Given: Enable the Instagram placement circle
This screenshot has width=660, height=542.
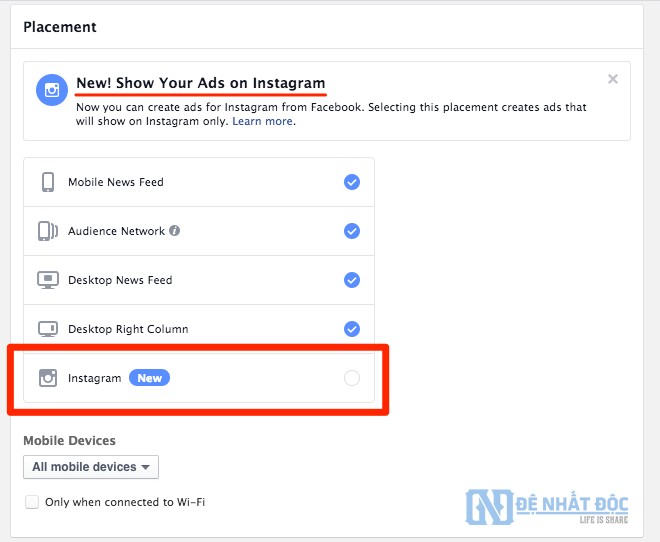Looking at the screenshot, I should point(351,378).
